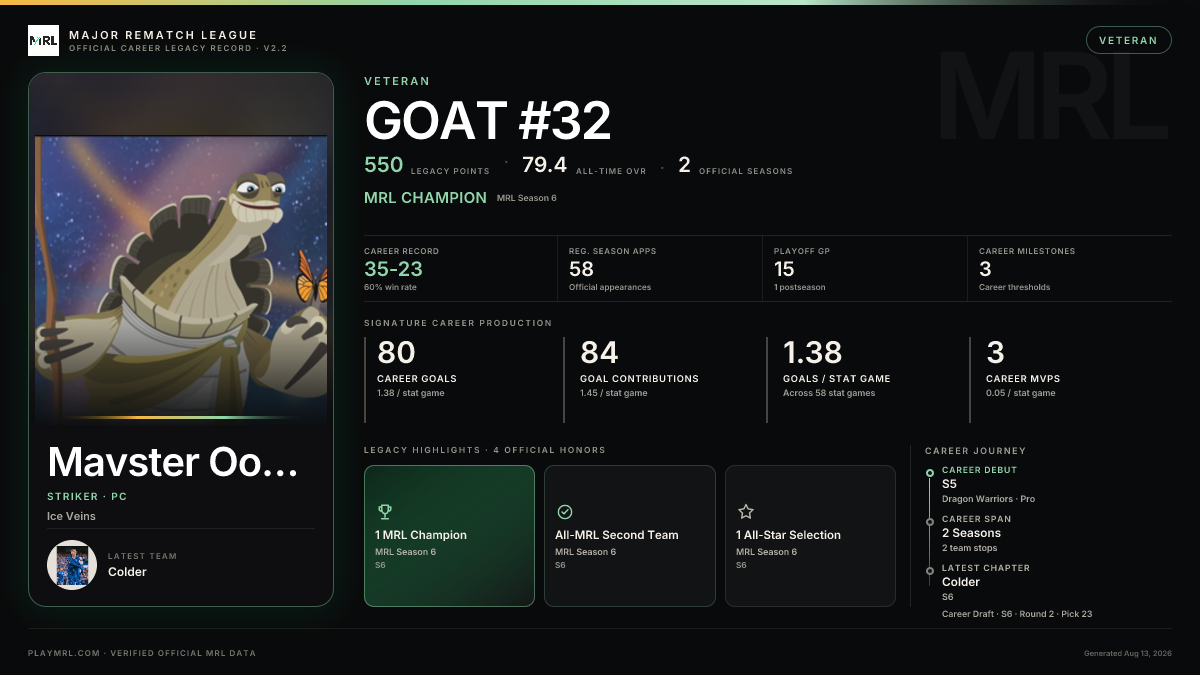Click the GOAT #32 heading
The image size is (1200, 675).
[488, 121]
